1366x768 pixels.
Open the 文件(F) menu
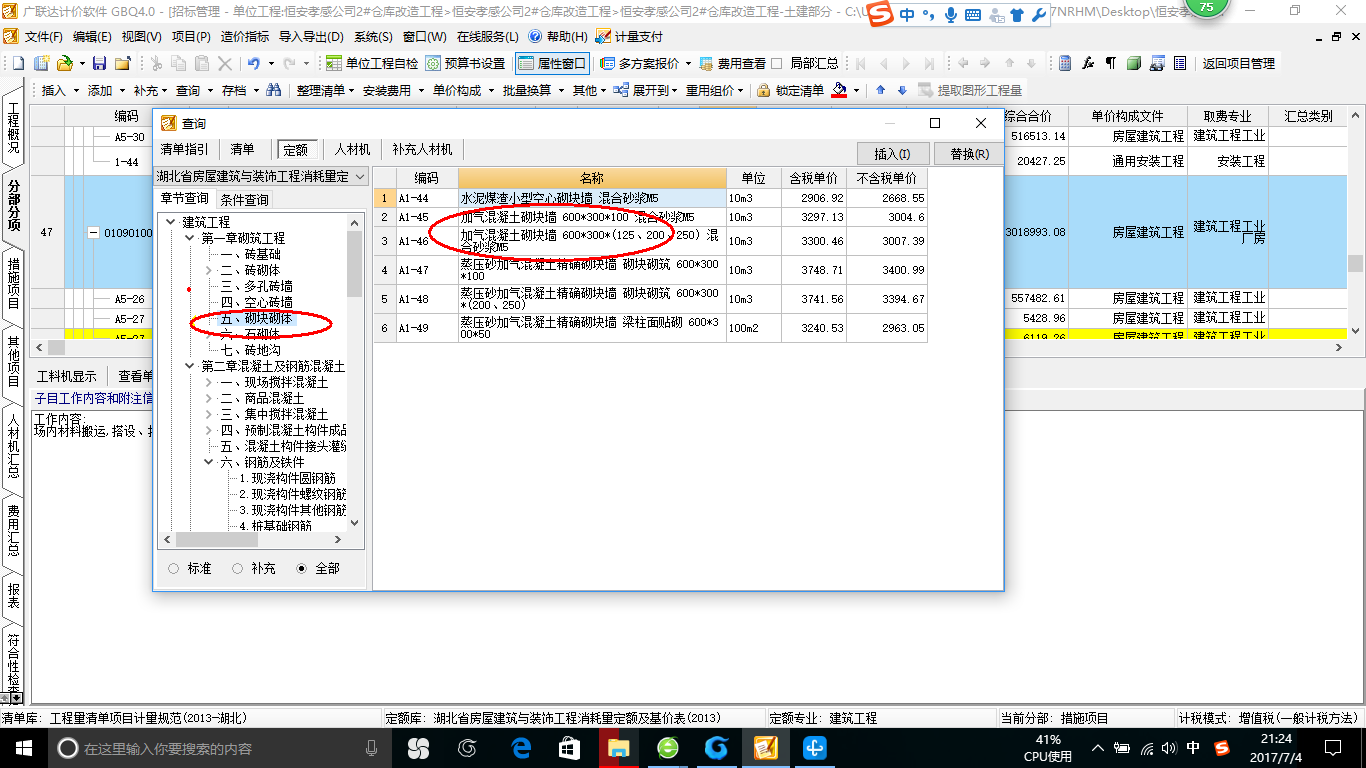point(43,36)
